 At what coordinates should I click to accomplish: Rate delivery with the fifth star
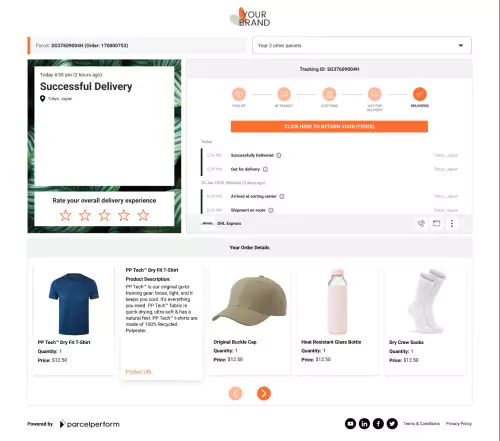[x=143, y=215]
